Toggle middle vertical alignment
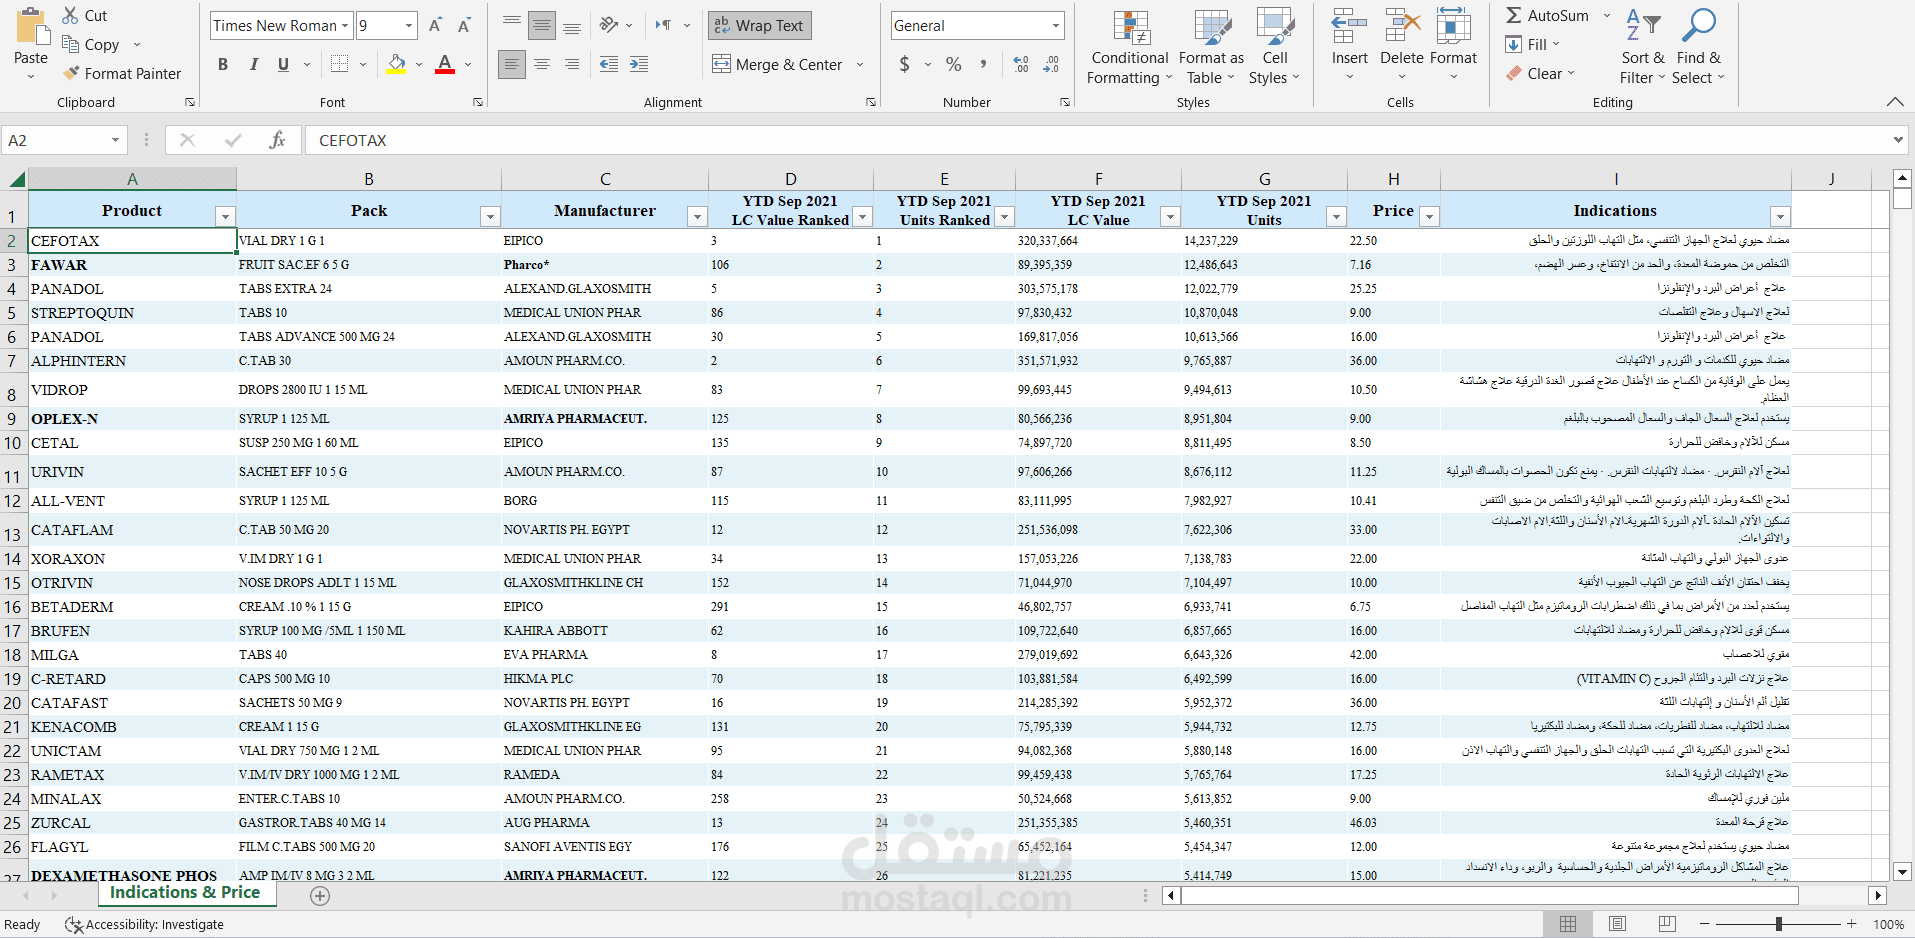Image resolution: width=1915 pixels, height=938 pixels. pyautogui.click(x=542, y=25)
